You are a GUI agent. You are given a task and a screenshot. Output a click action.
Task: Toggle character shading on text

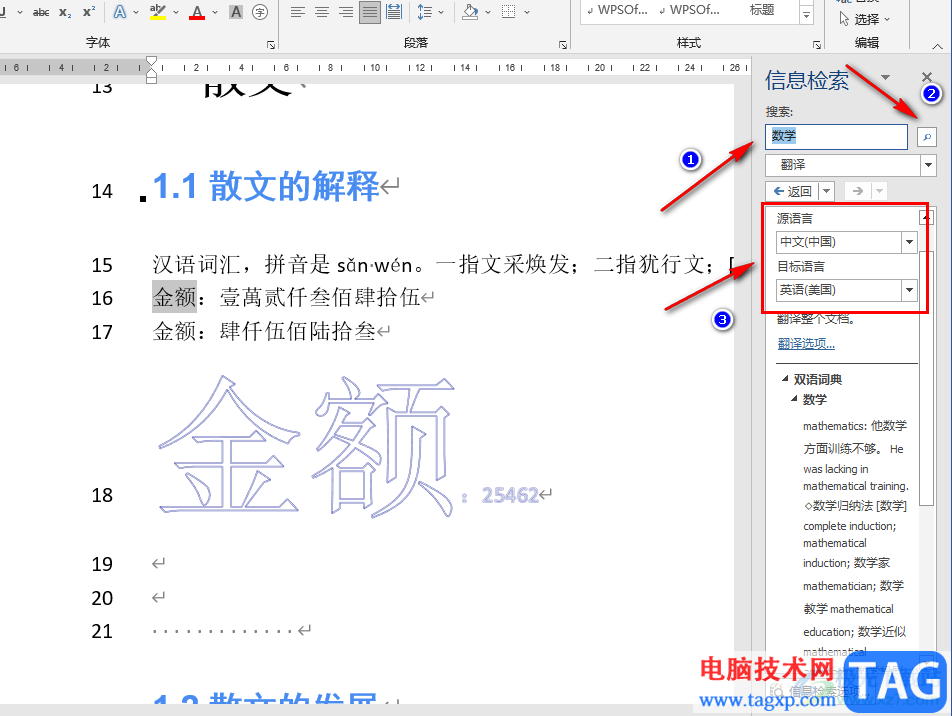(236, 12)
